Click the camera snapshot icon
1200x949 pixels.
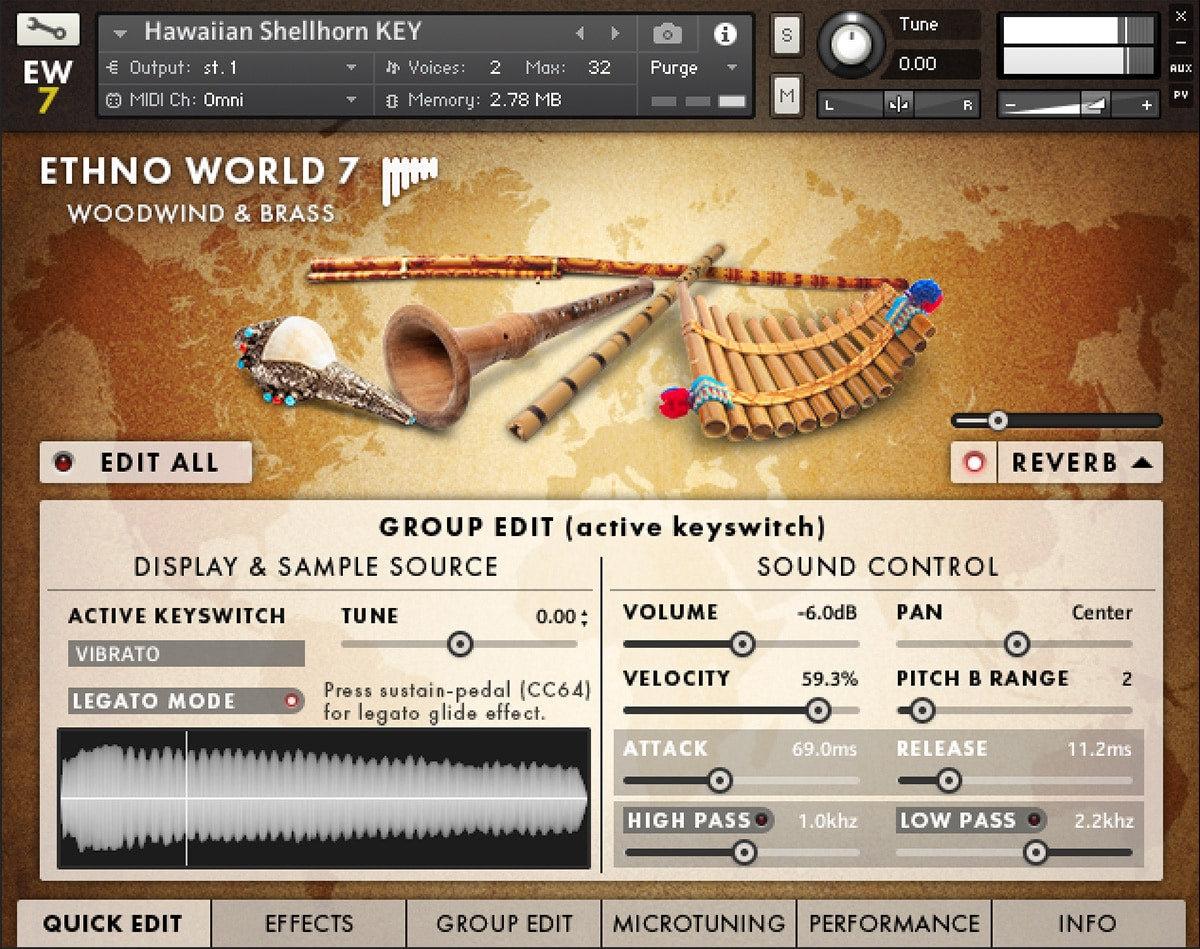point(667,34)
